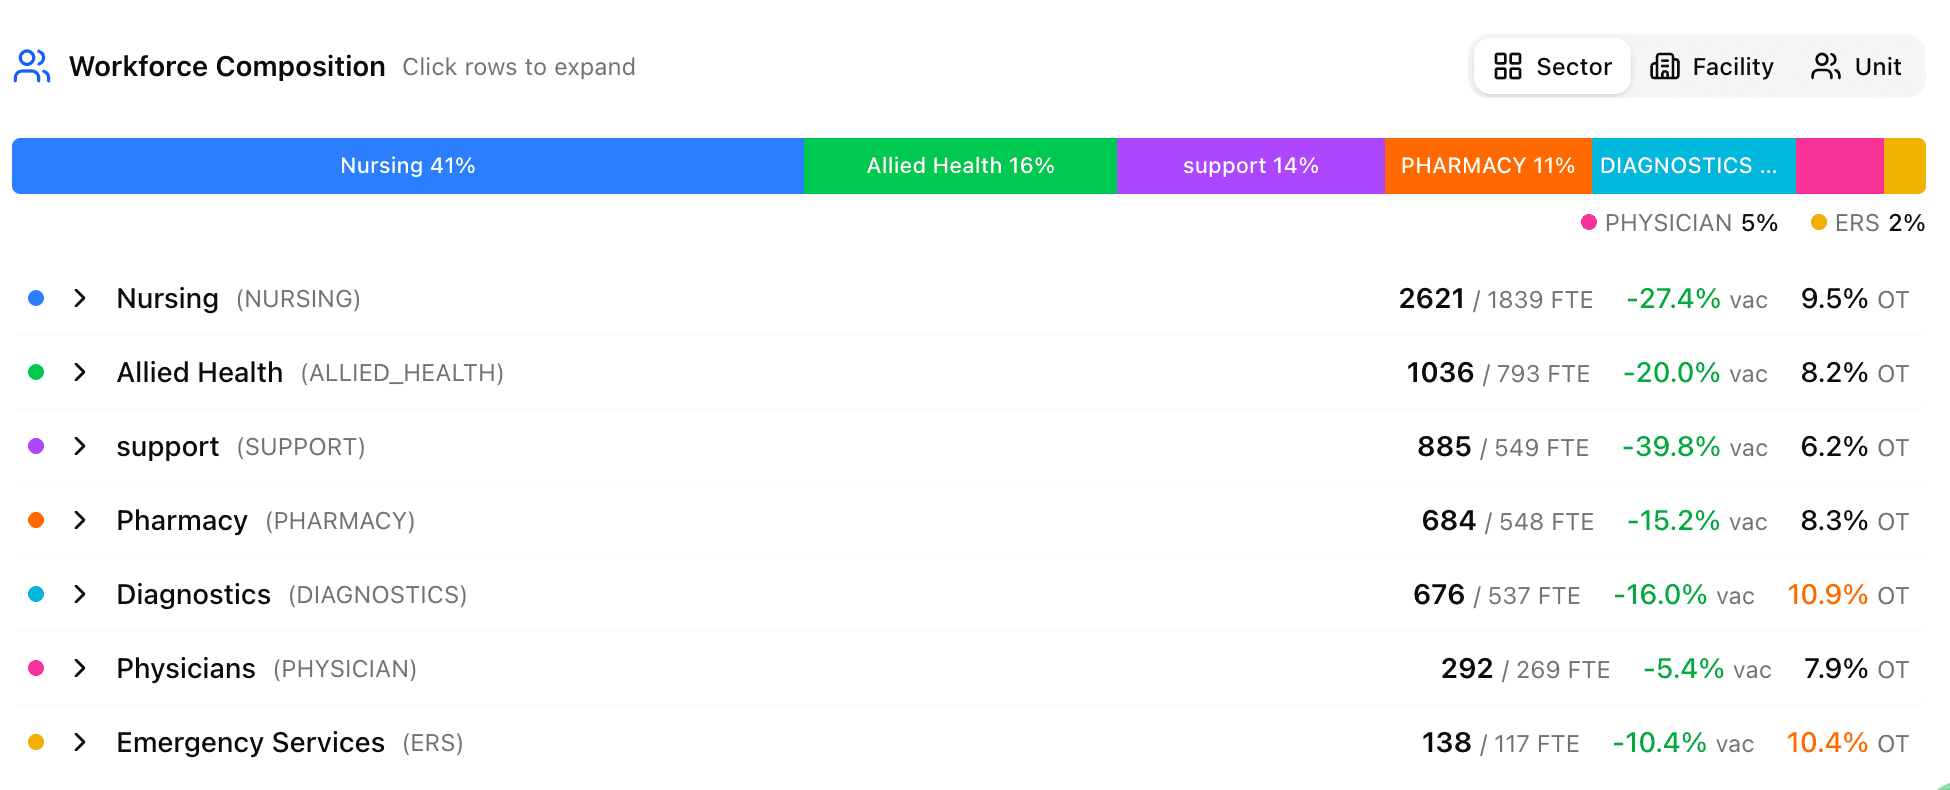The width and height of the screenshot is (1950, 790).
Task: Click the ERS 2% legend entry
Action: point(1868,222)
